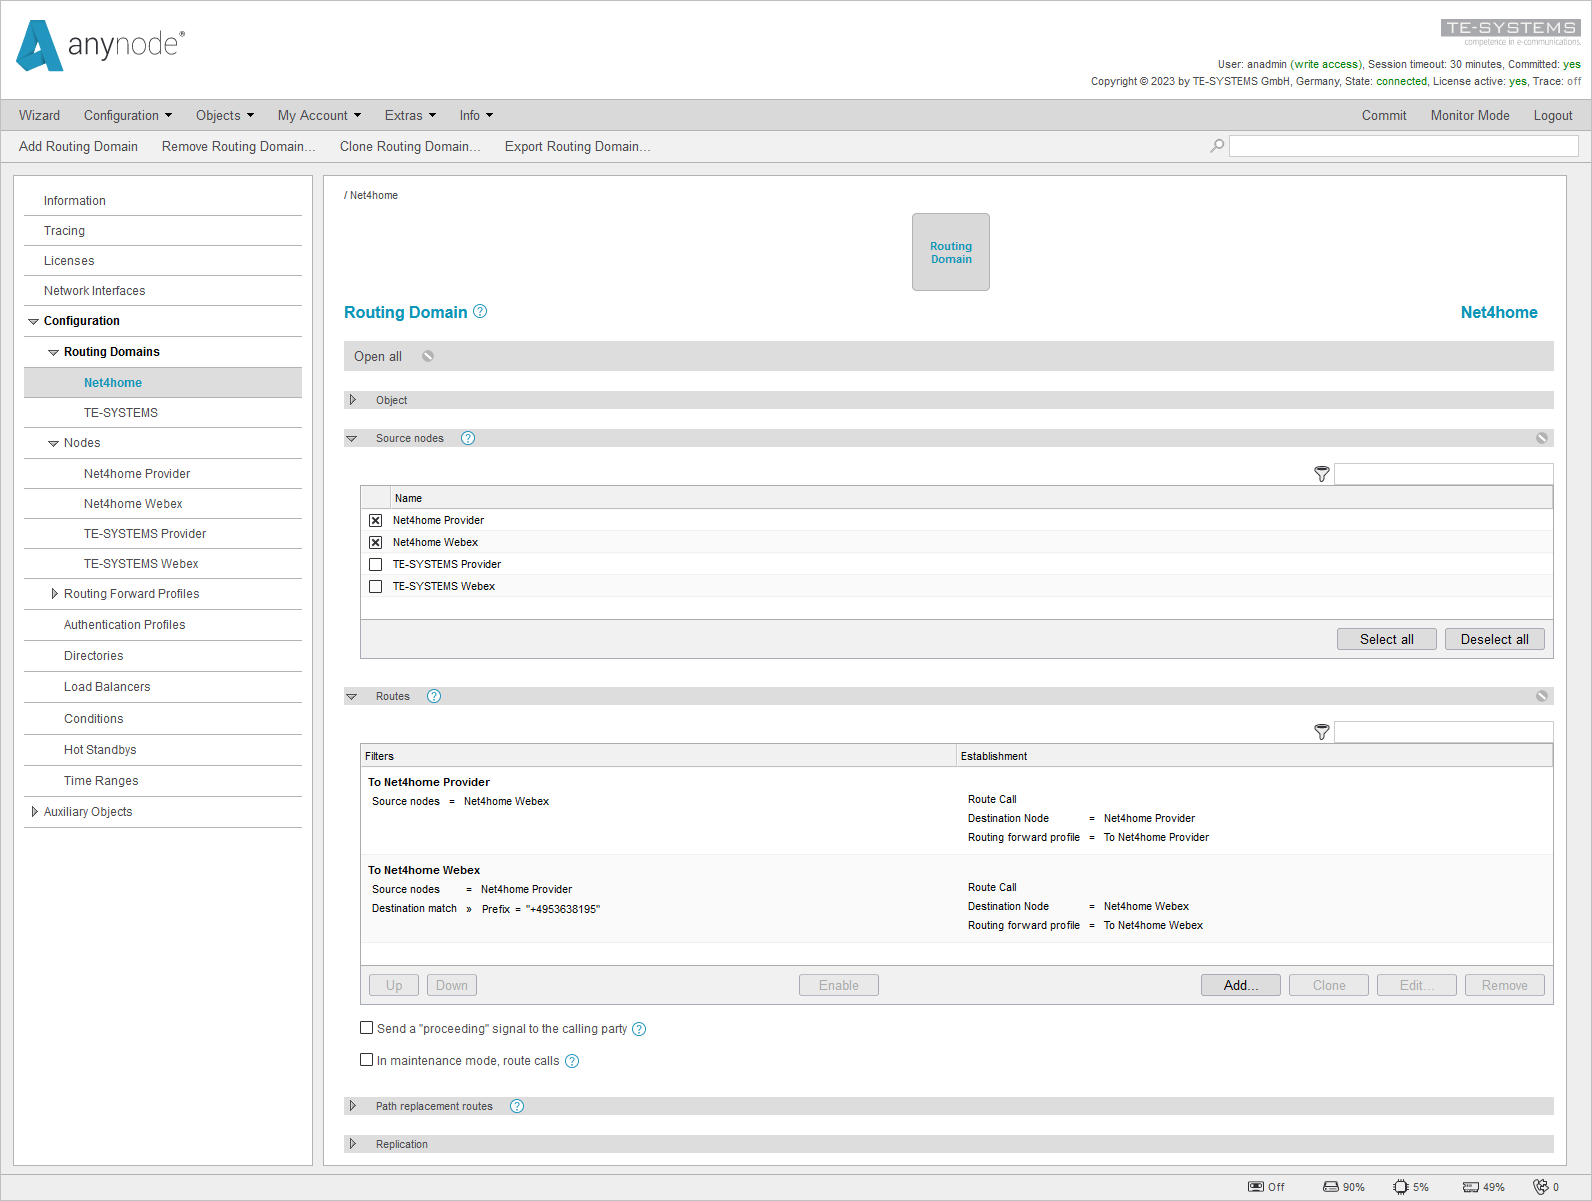The width and height of the screenshot is (1592, 1201).
Task: Click Select all button
Action: (x=1387, y=639)
